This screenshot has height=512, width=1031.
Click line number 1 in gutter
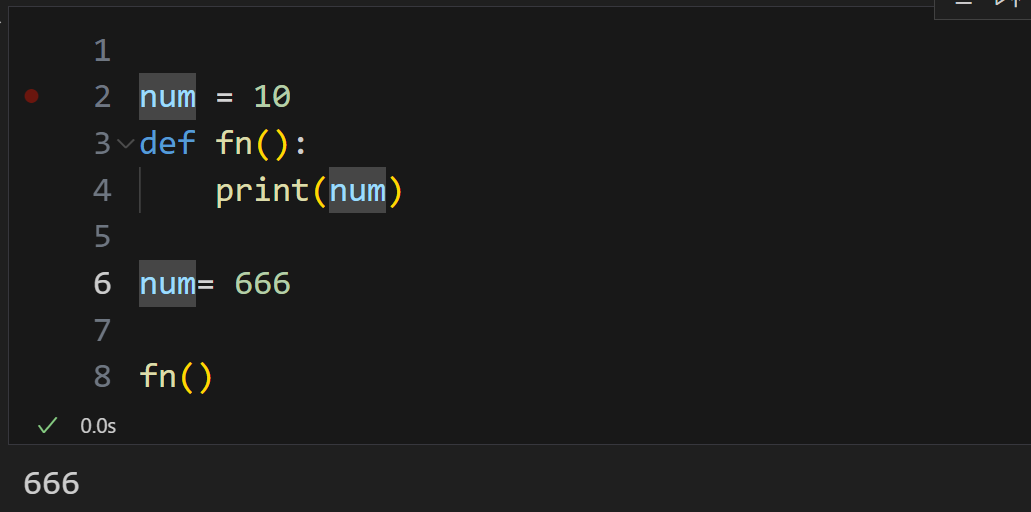pos(103,51)
